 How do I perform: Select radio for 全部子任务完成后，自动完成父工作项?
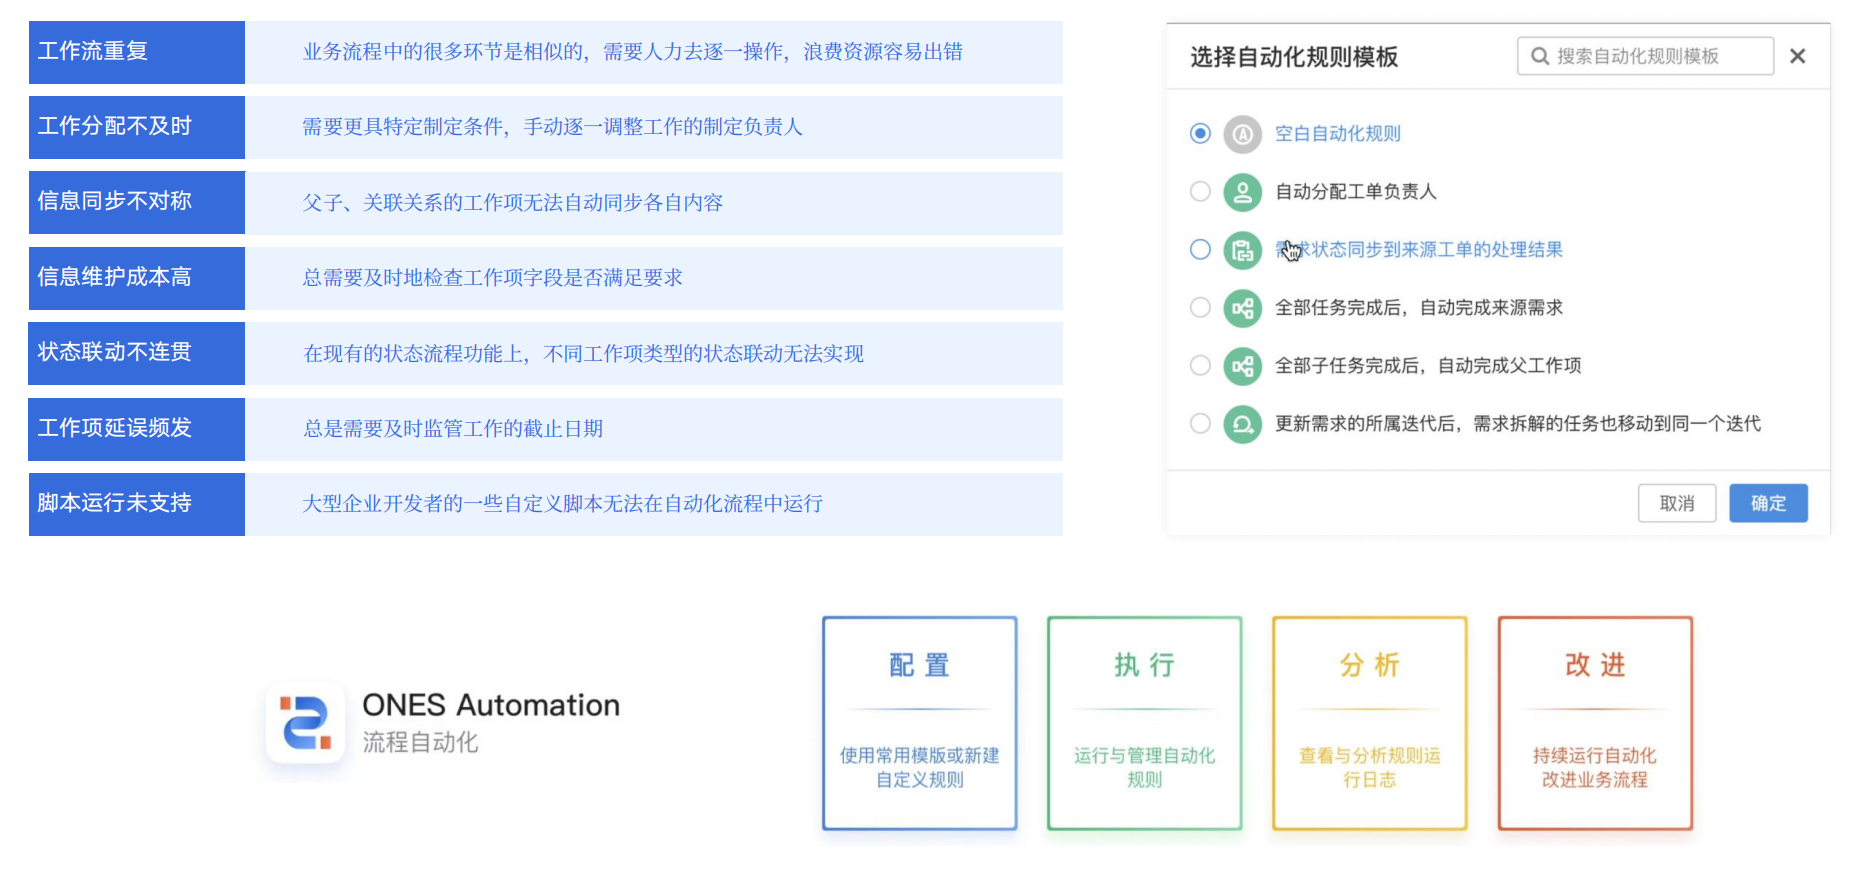click(x=1200, y=365)
